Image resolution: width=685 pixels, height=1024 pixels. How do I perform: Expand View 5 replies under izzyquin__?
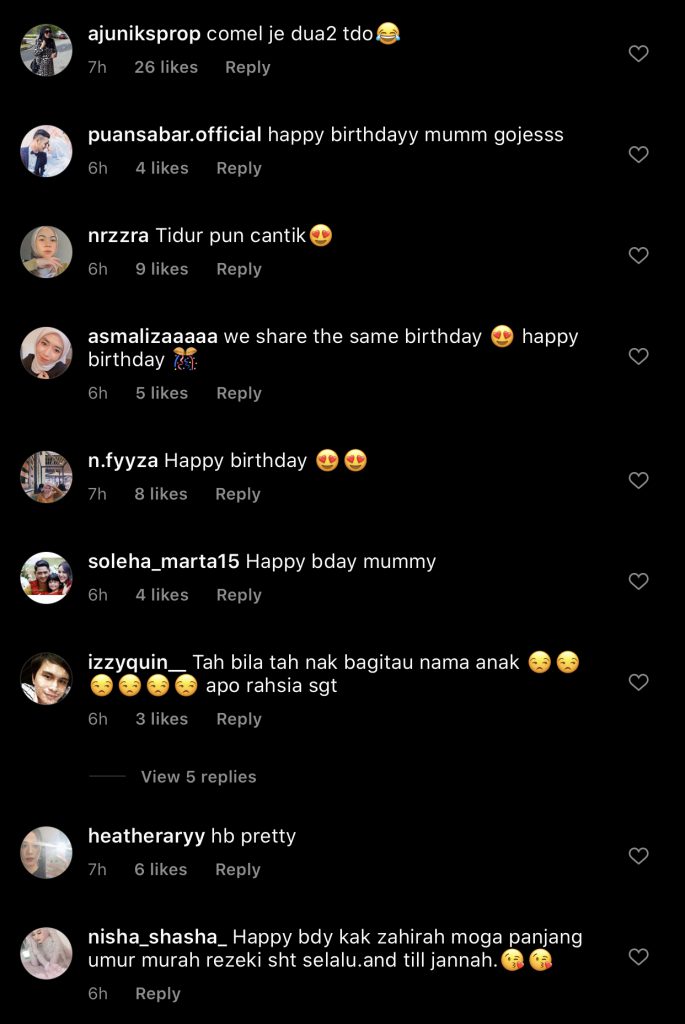198,777
